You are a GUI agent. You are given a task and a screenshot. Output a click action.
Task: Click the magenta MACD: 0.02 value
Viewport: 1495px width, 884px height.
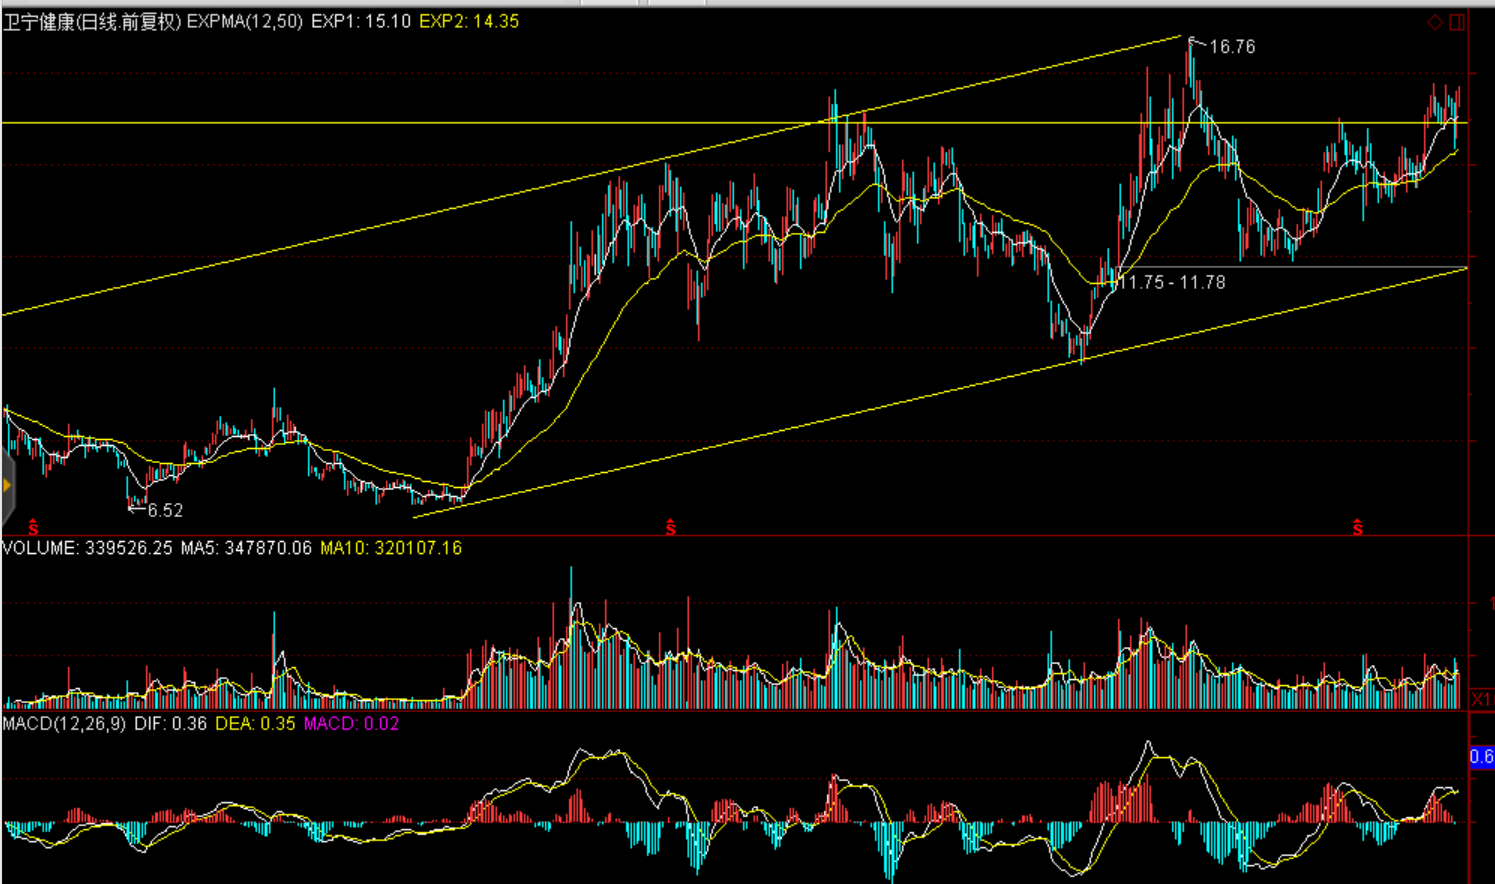click(351, 723)
